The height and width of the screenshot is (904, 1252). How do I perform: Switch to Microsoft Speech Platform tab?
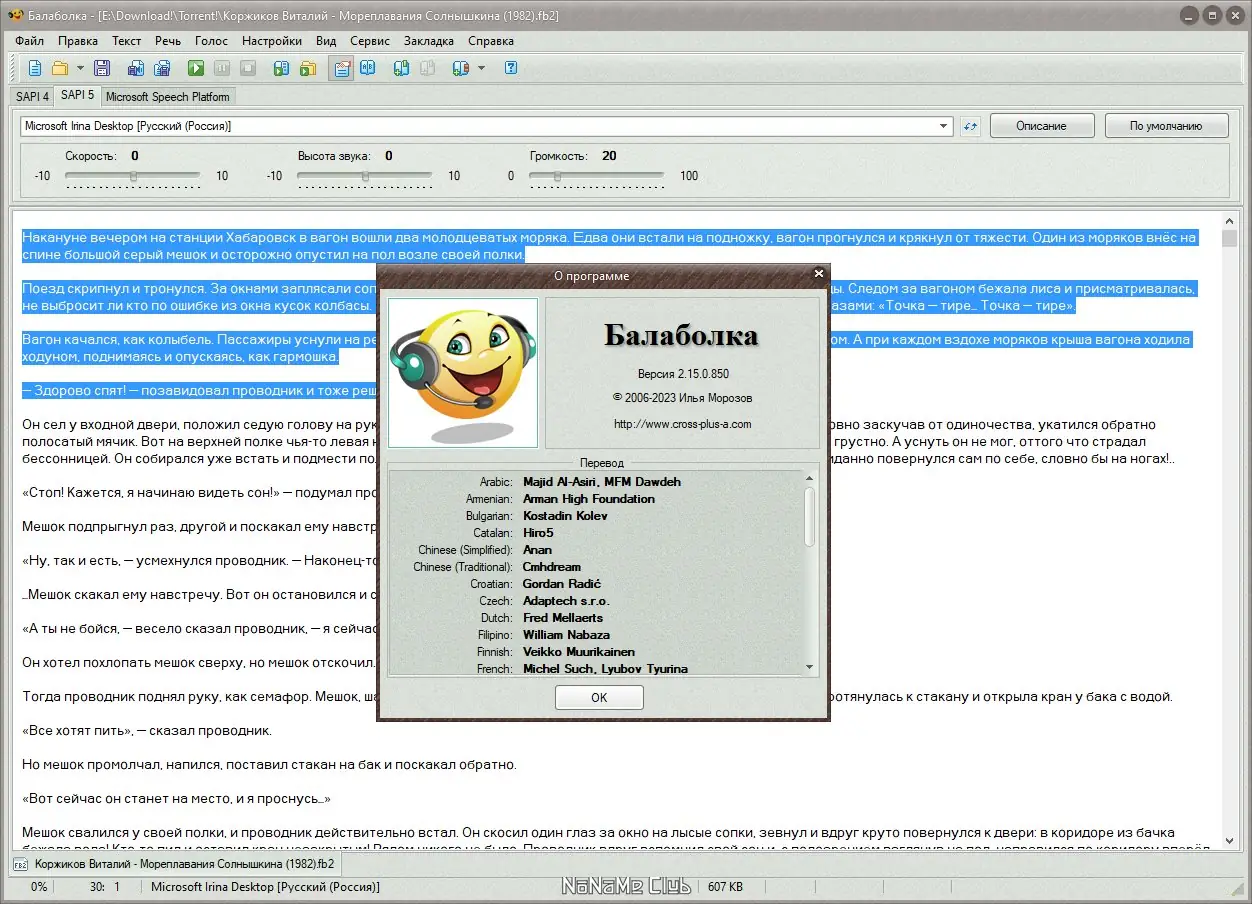pyautogui.click(x=168, y=97)
